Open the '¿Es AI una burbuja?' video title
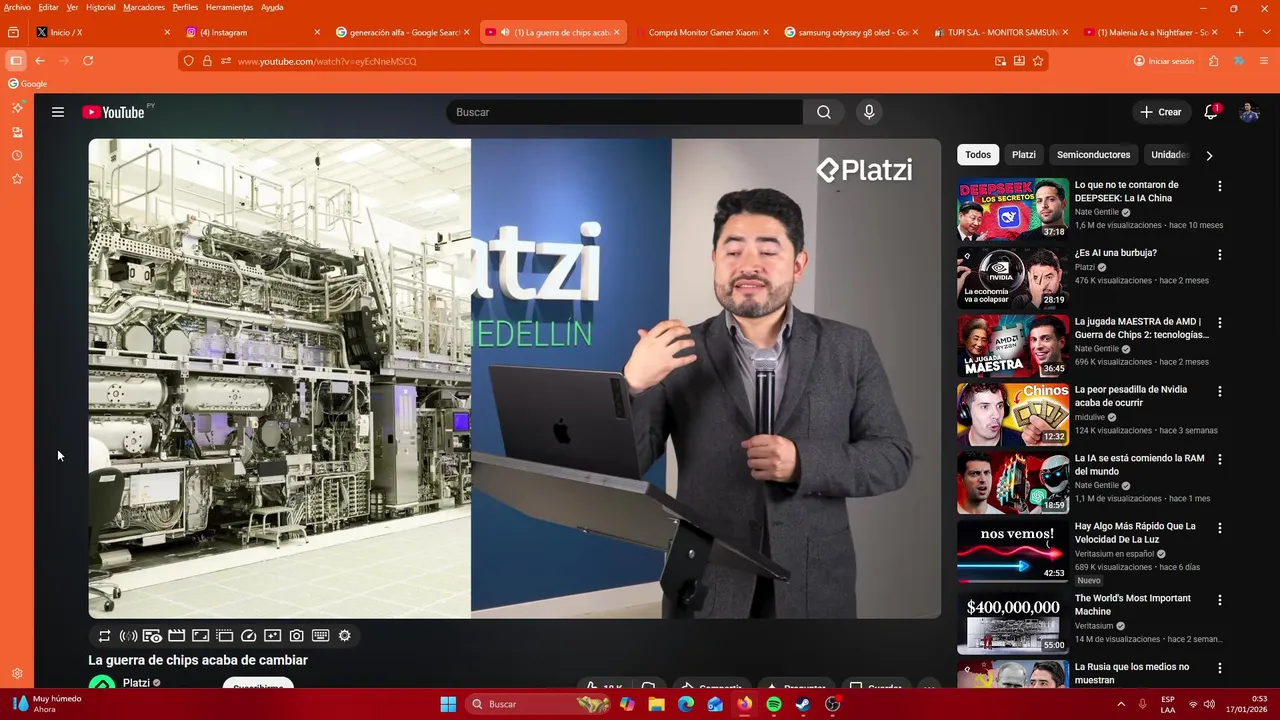Image resolution: width=1280 pixels, height=720 pixels. [x=1116, y=253]
